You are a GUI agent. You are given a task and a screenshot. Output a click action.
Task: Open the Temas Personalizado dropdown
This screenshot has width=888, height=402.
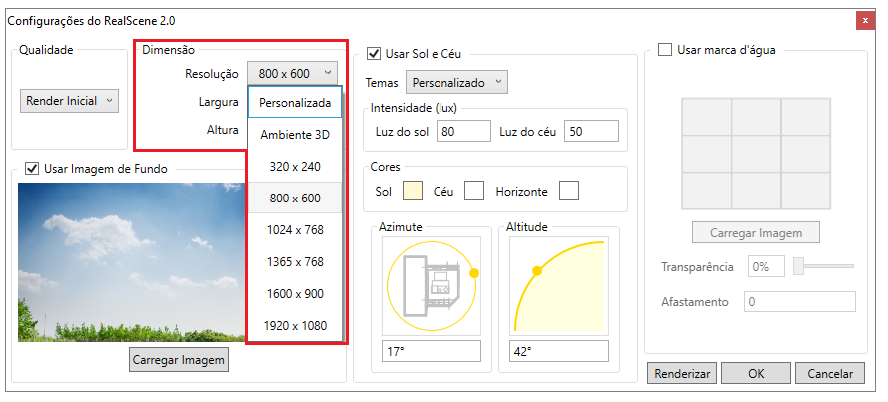pyautogui.click(x=456, y=82)
